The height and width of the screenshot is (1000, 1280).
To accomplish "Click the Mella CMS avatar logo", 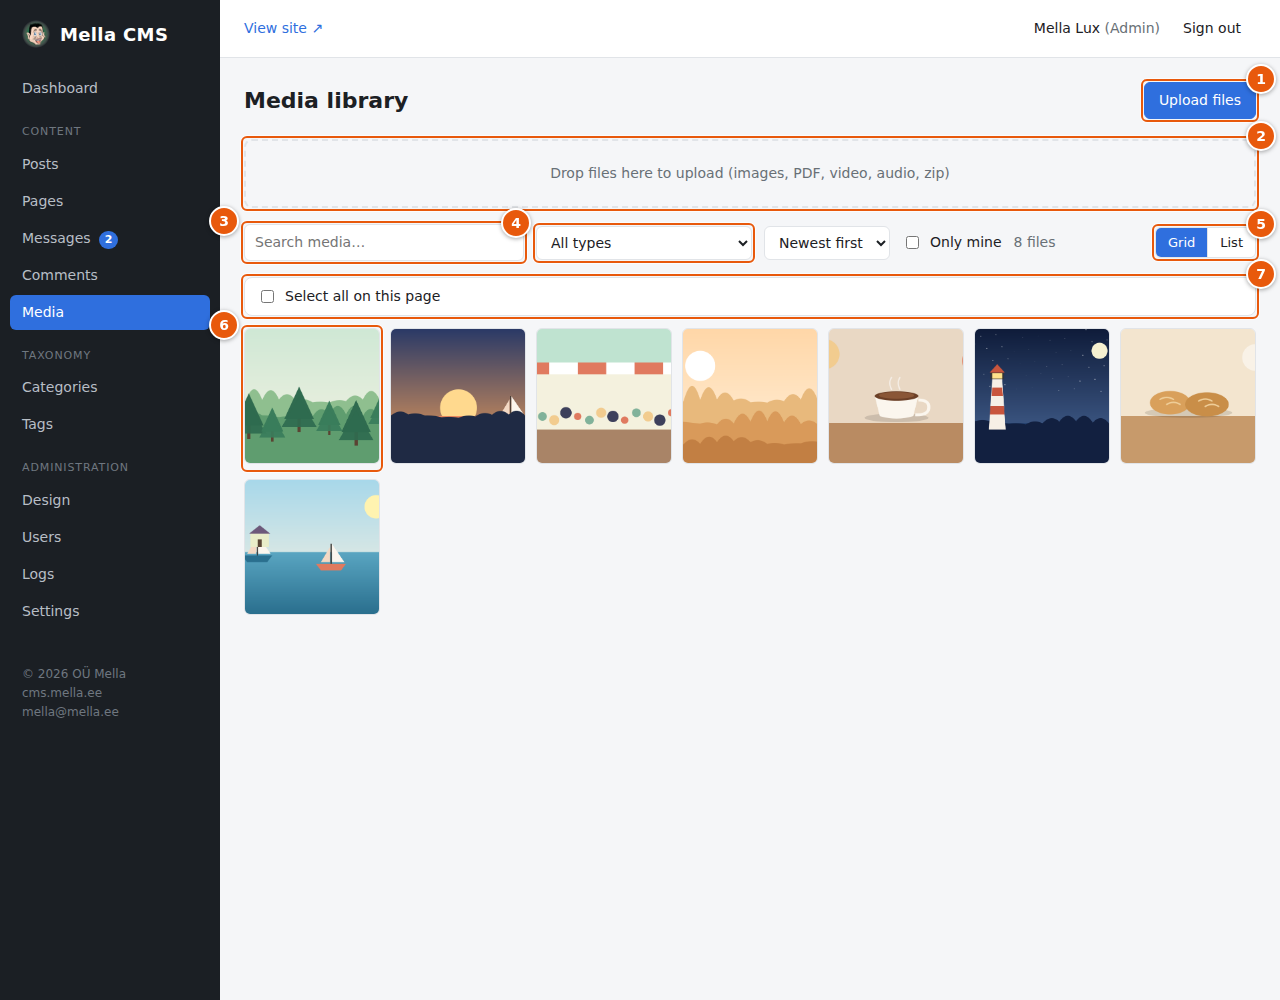I will tap(36, 34).
